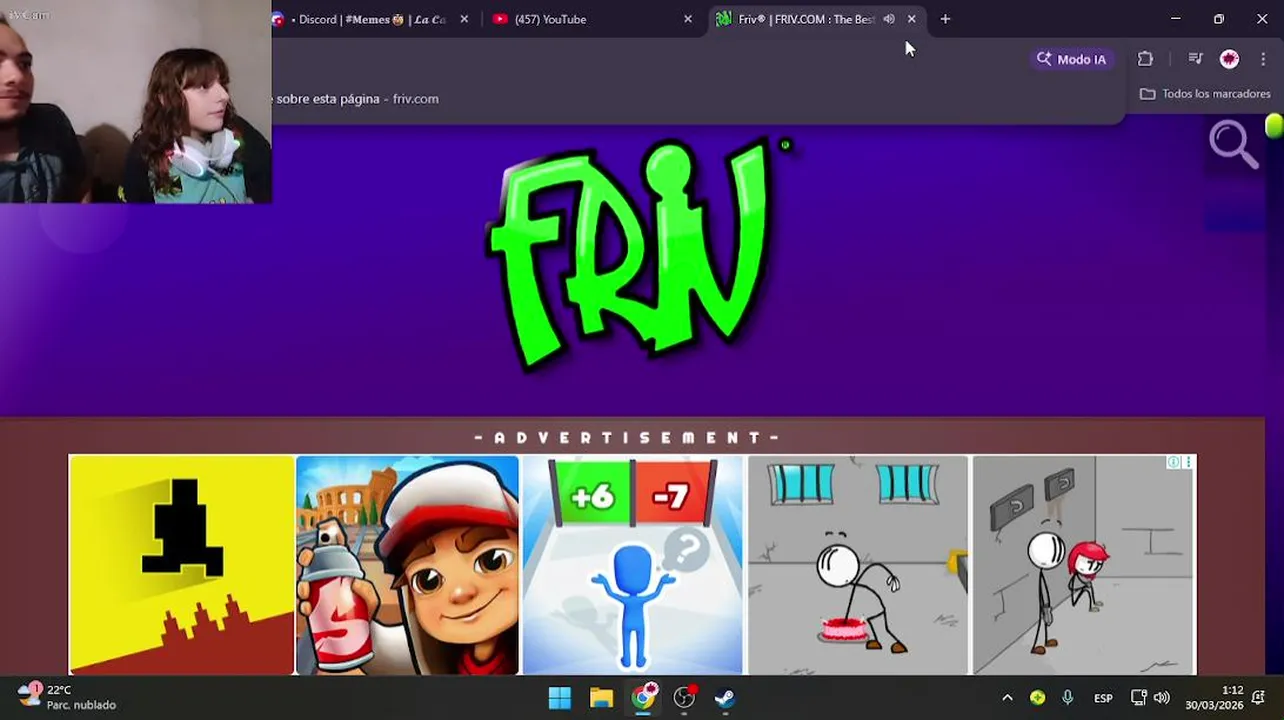1284x720 pixels.
Task: Mute audio on the Friv tab
Action: point(889,19)
